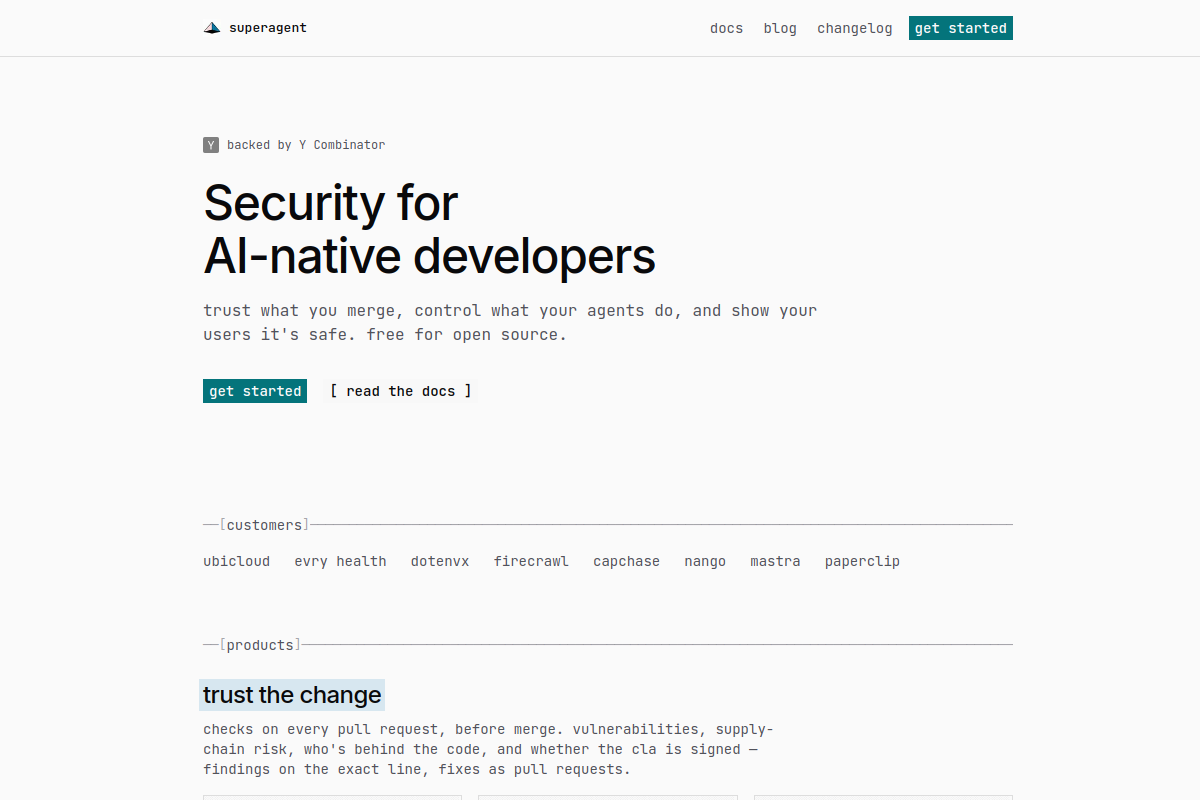Open the blog navigation link
The width and height of the screenshot is (1200, 800).
pos(780,28)
